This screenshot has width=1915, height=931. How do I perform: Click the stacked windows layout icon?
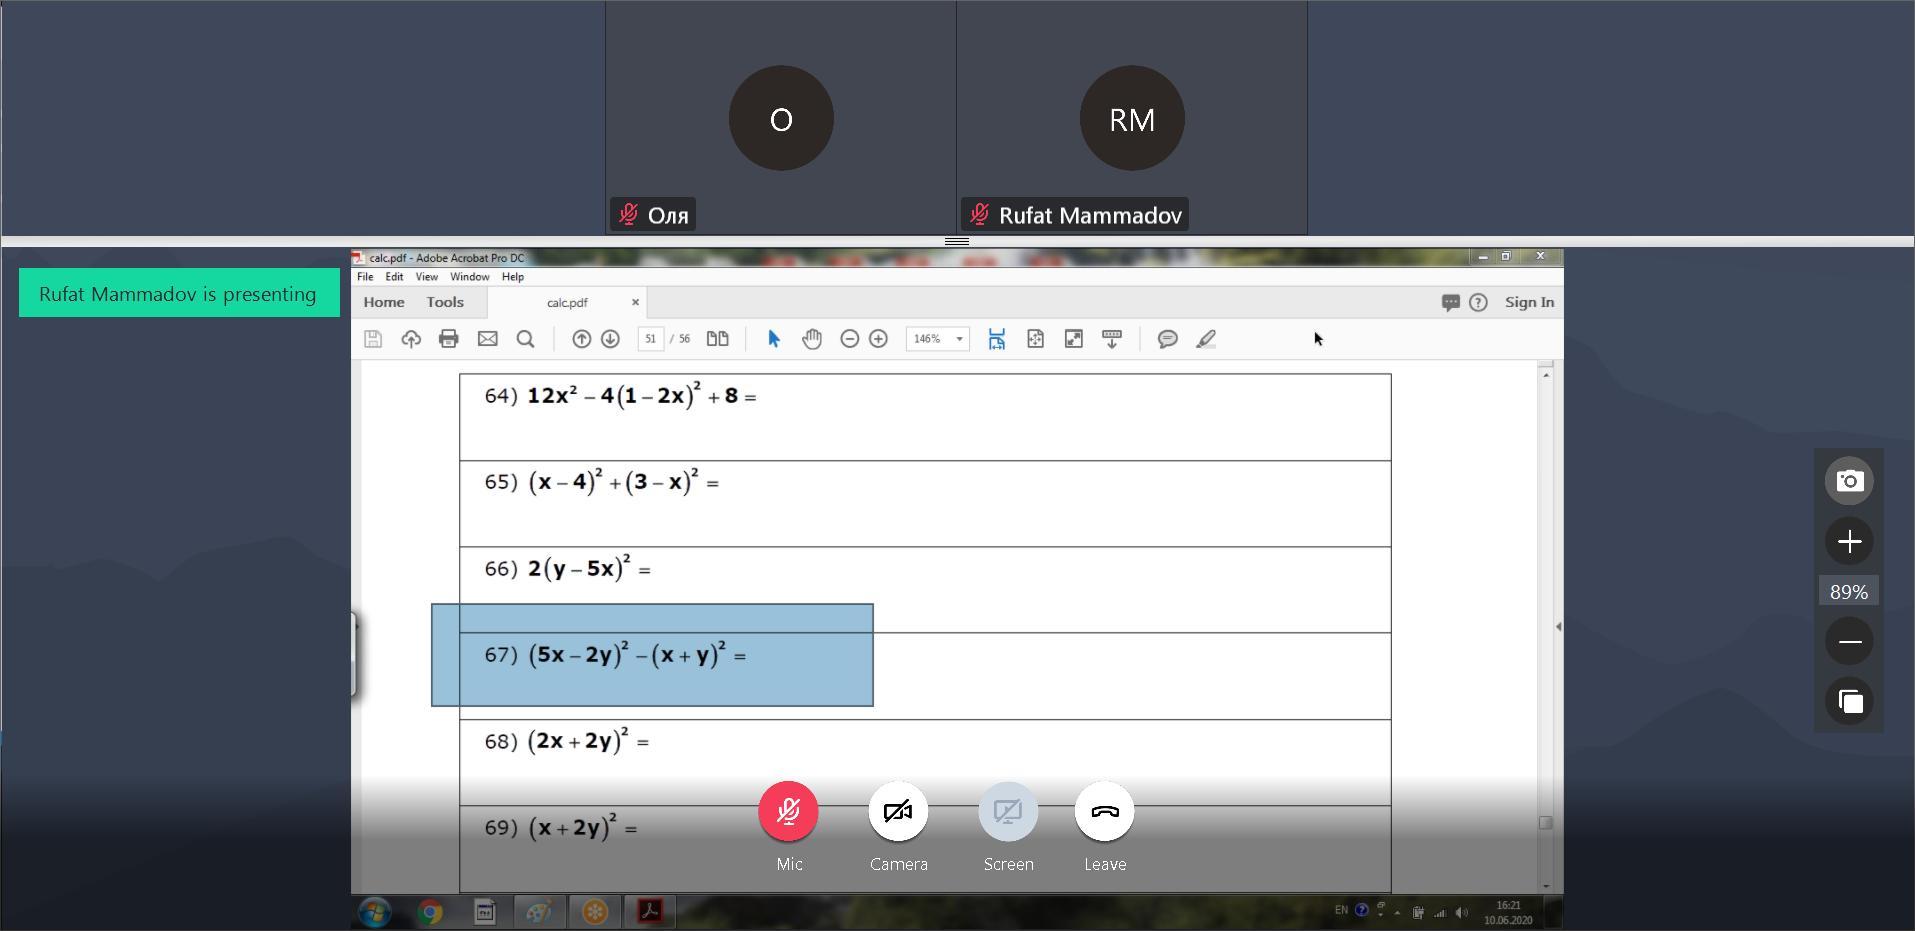tap(1849, 702)
